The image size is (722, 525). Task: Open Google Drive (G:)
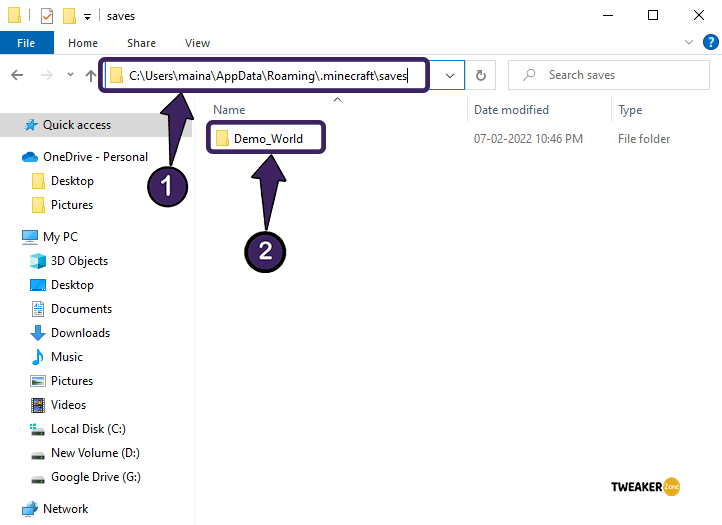[96, 477]
